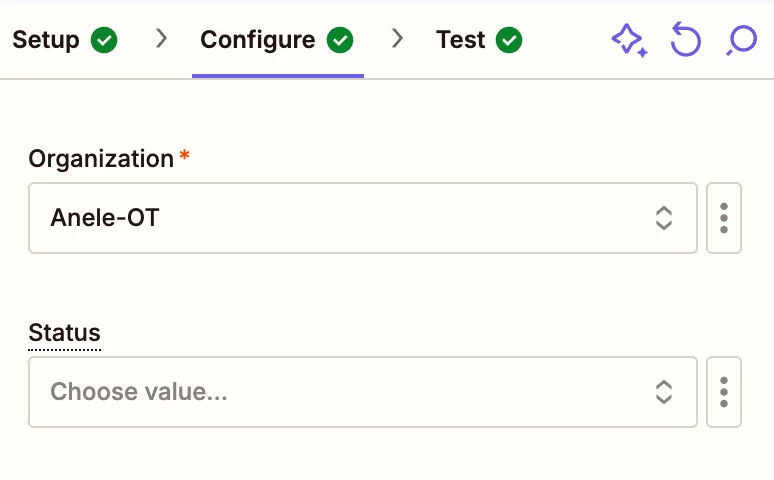
Task: Open the Organization dropdown showing Anele-OT
Action: [x=340, y=218]
